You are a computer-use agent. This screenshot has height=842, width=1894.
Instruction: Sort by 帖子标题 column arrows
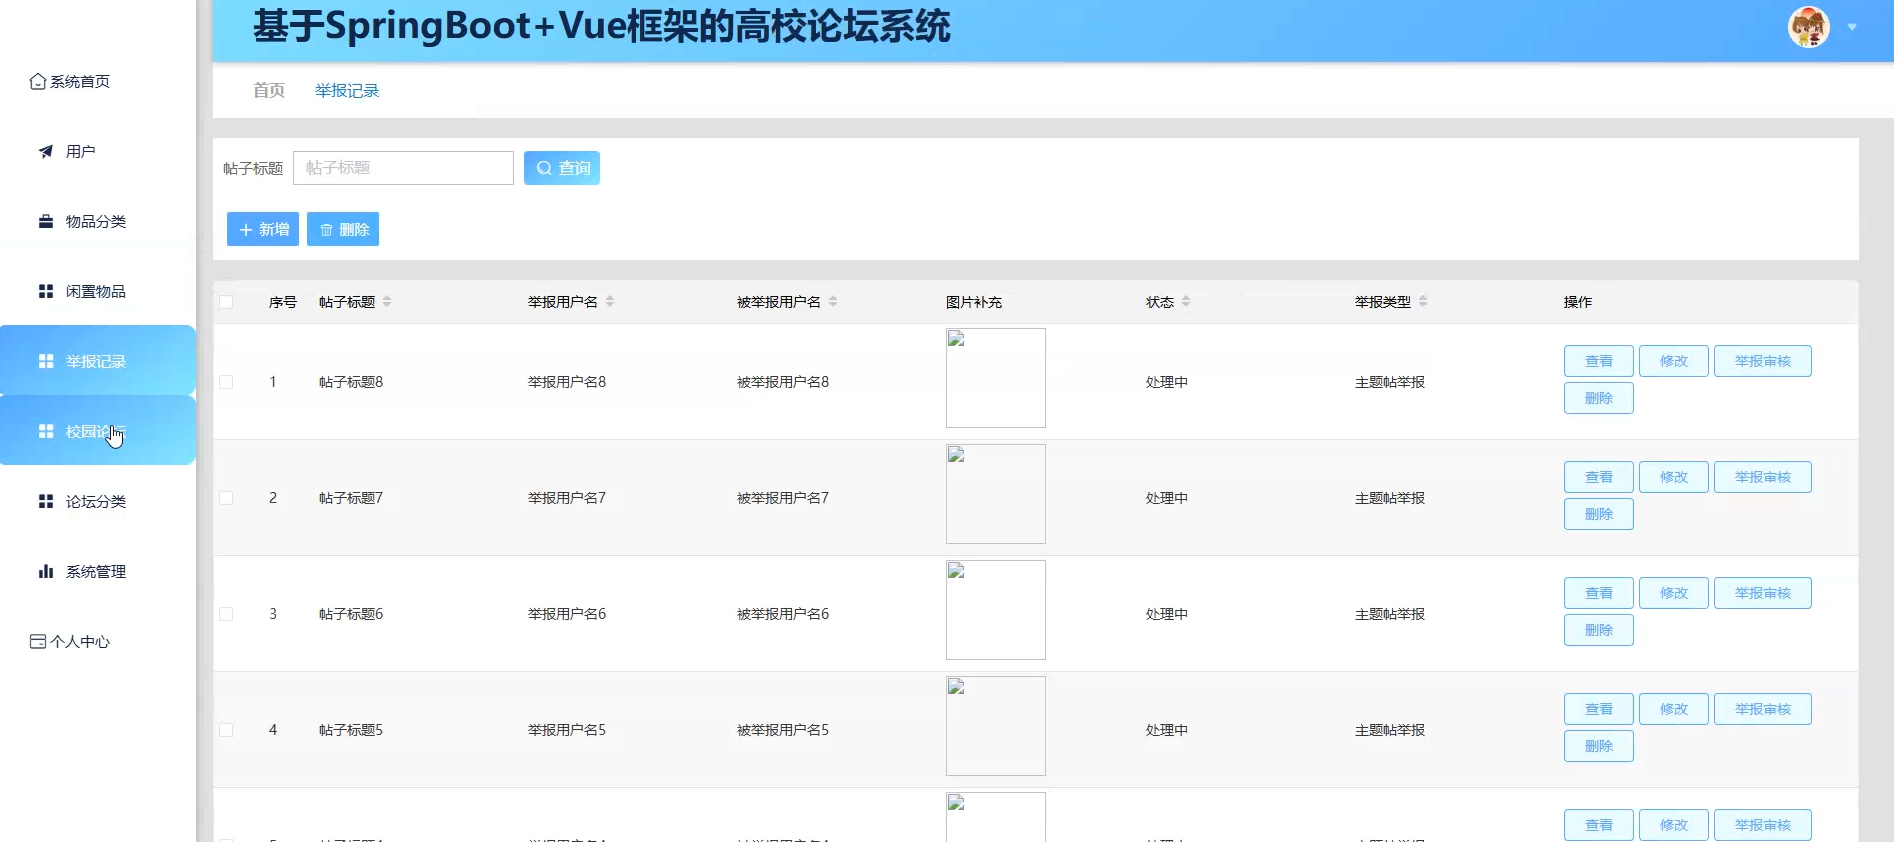coord(387,301)
